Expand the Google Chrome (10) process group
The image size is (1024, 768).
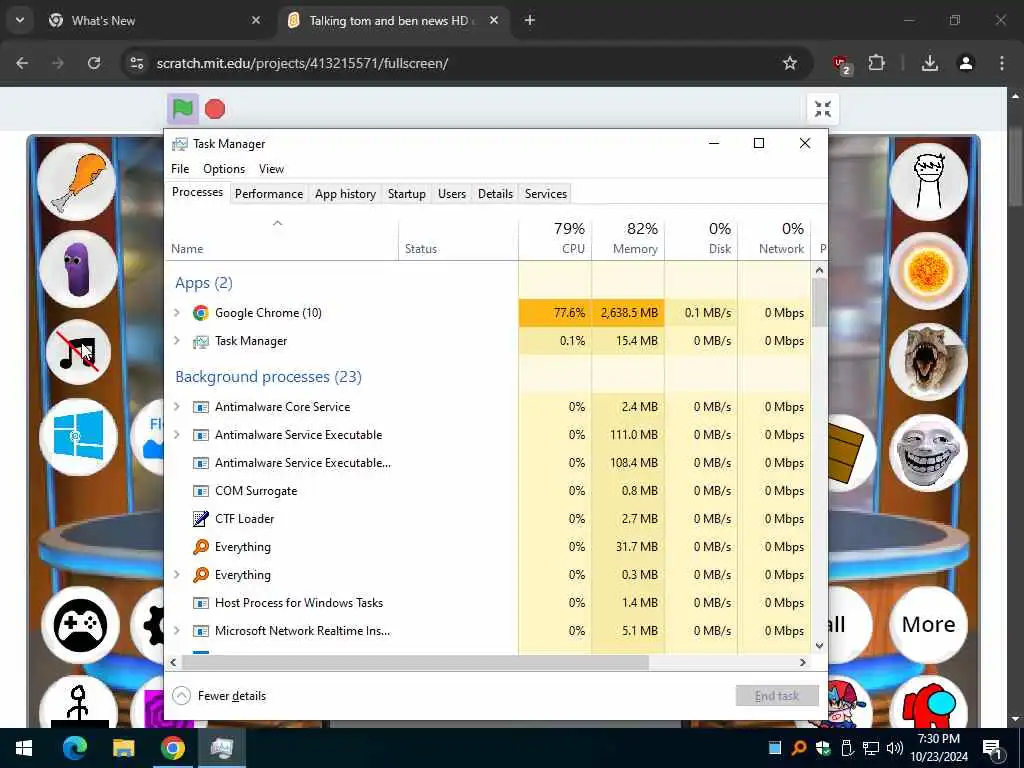[x=177, y=312]
